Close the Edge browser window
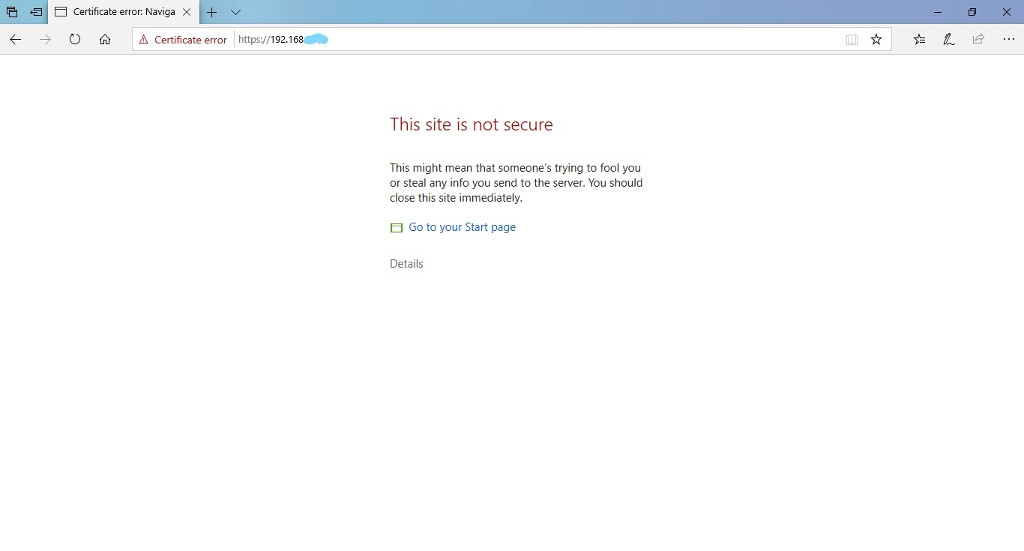The image size is (1024, 551). (1006, 12)
